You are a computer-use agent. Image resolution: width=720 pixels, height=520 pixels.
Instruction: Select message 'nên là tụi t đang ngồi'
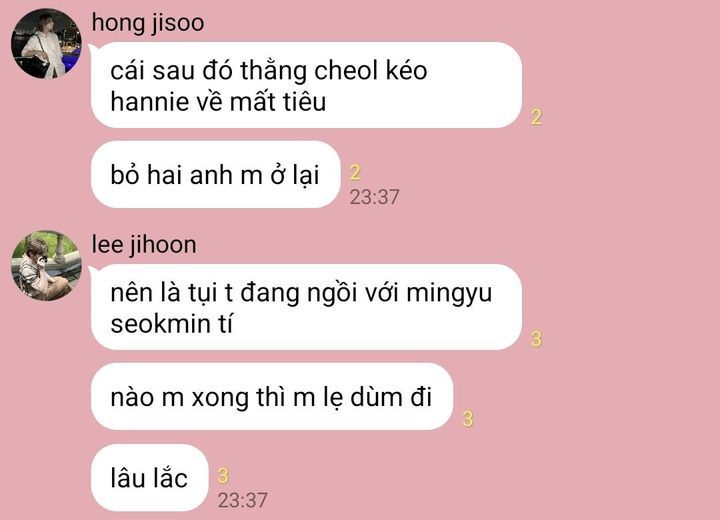(306, 307)
